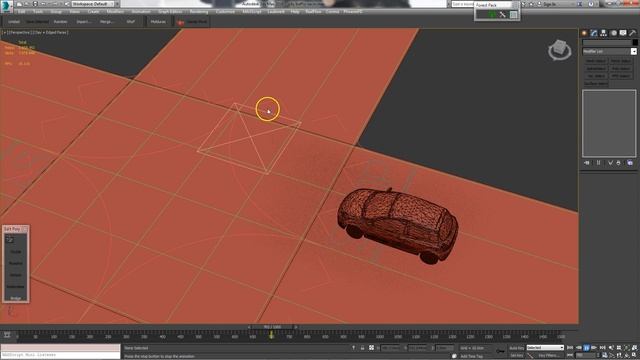This screenshot has width=640, height=360.
Task: Open the Modify command panel tab
Action: [x=594, y=33]
